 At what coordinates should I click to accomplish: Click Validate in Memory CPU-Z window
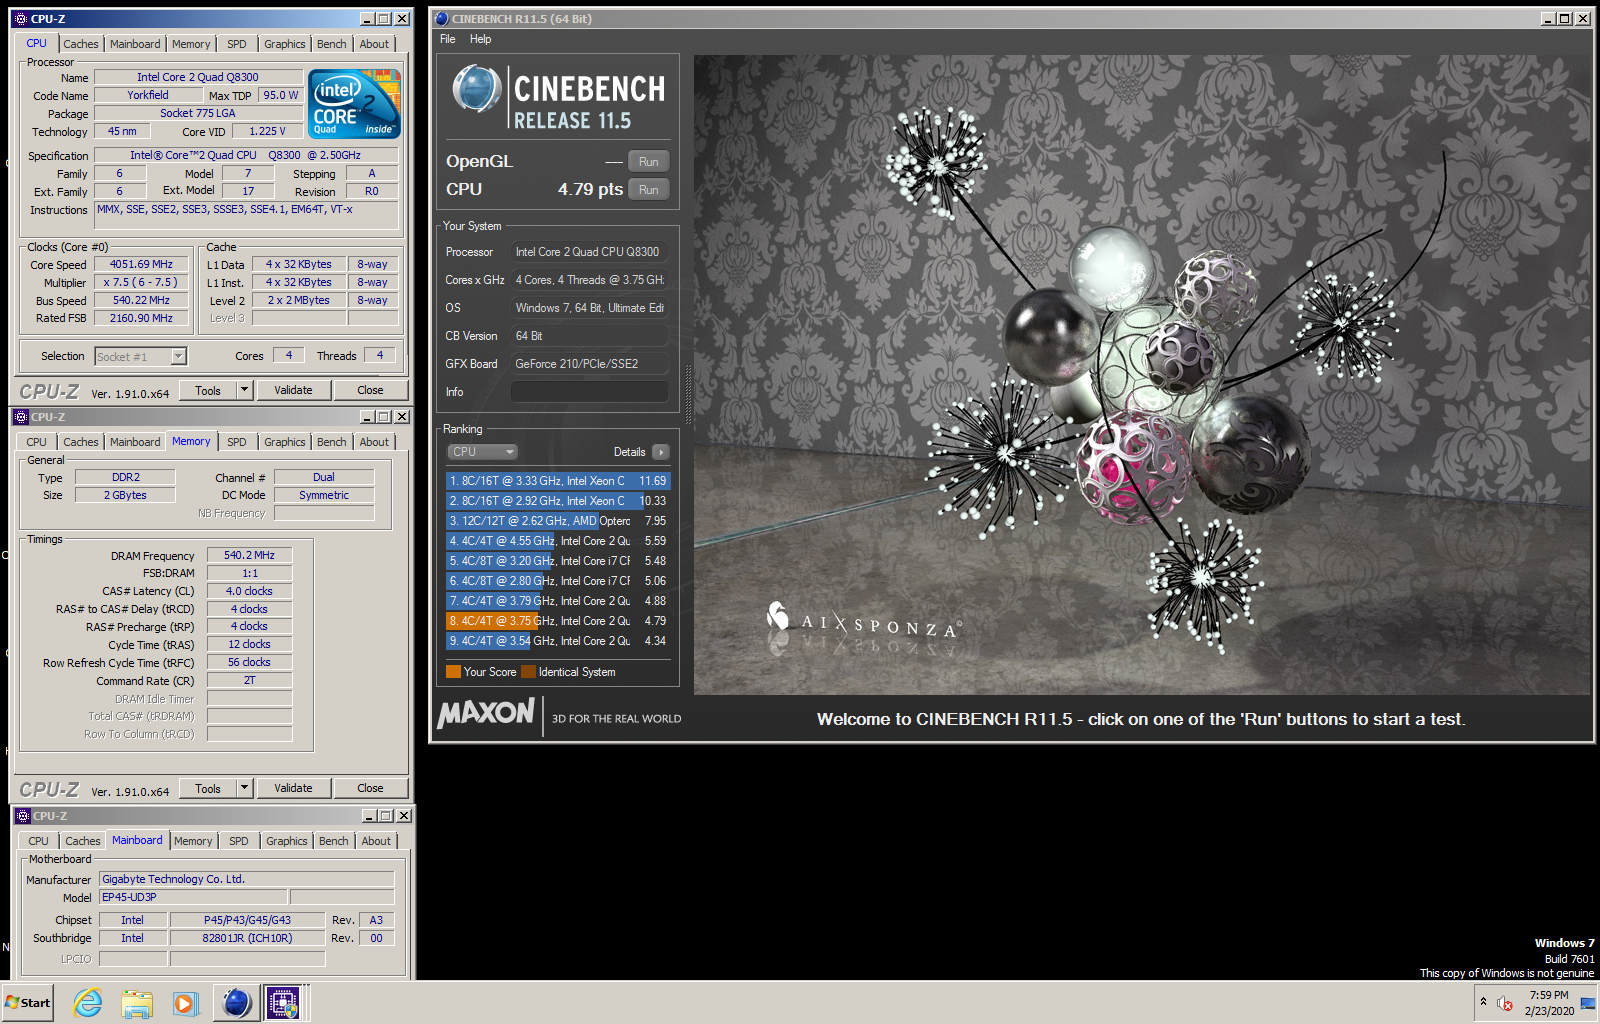293,788
